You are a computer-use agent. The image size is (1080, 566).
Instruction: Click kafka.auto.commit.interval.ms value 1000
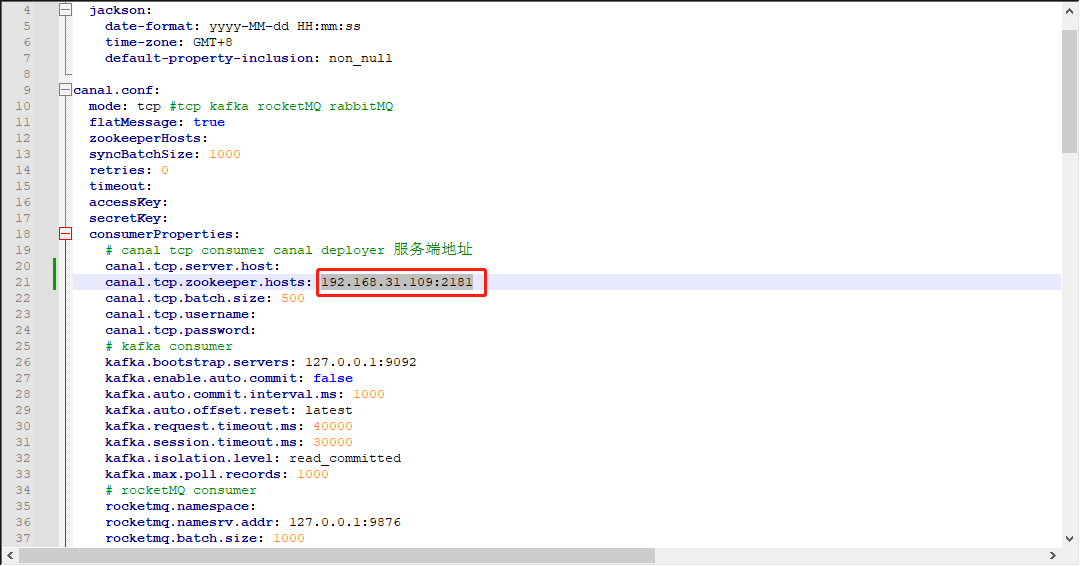pyautogui.click(x=368, y=395)
